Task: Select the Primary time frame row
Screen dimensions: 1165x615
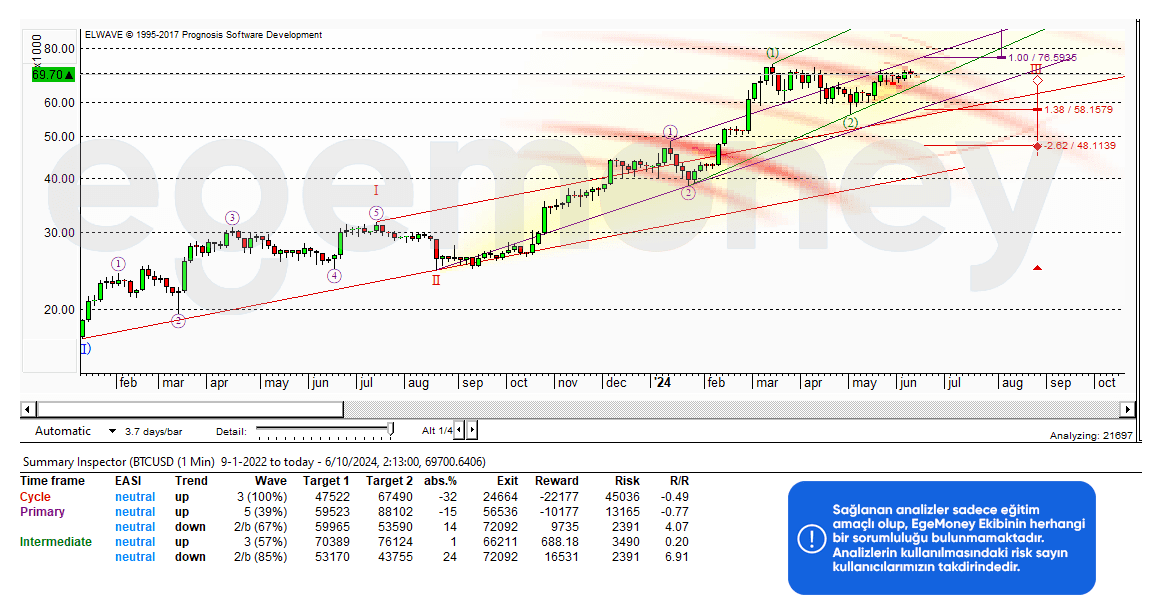Action: click(x=42, y=512)
